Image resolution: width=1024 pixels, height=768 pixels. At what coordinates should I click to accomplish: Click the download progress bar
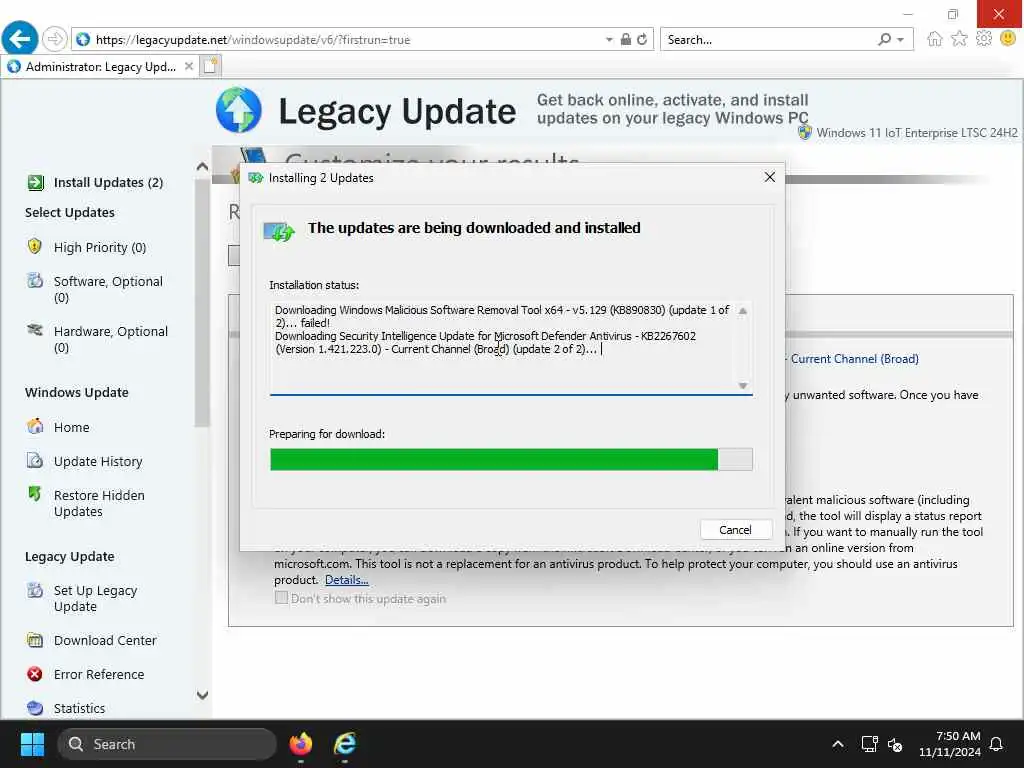[511, 459]
